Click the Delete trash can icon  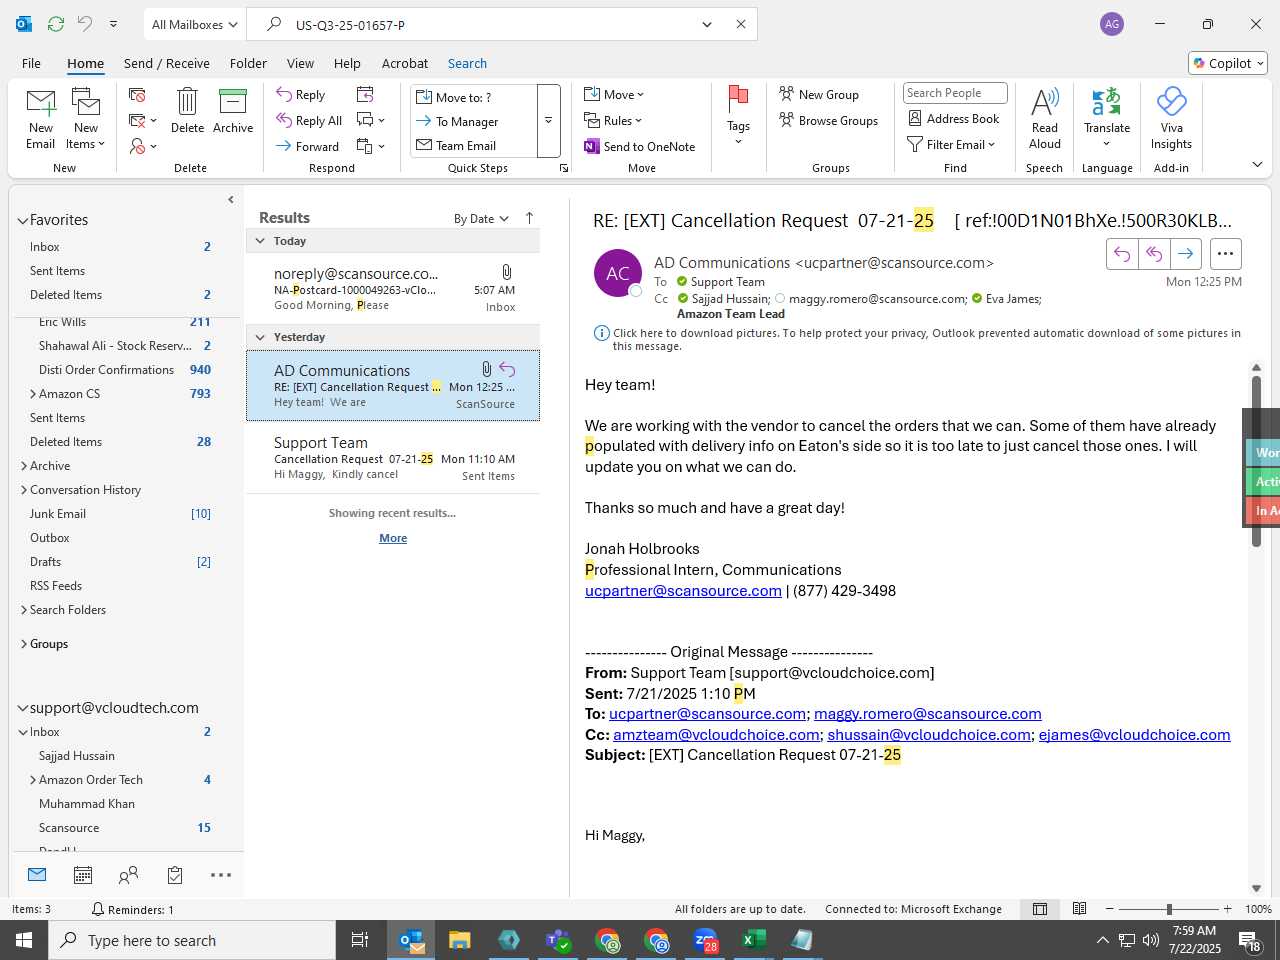coord(187,101)
